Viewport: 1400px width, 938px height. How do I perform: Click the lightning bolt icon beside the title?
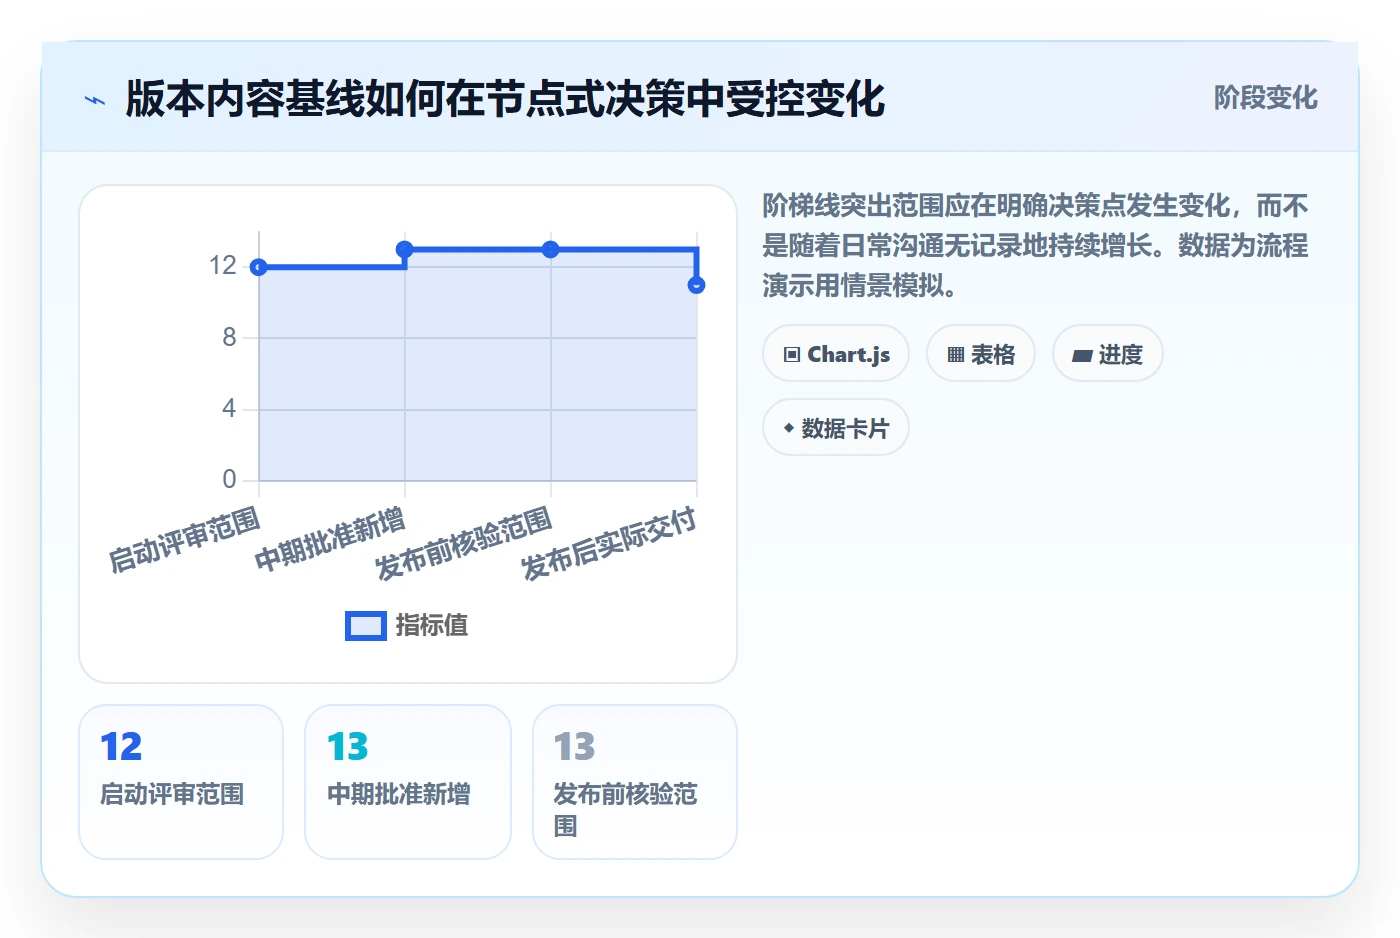[95, 100]
